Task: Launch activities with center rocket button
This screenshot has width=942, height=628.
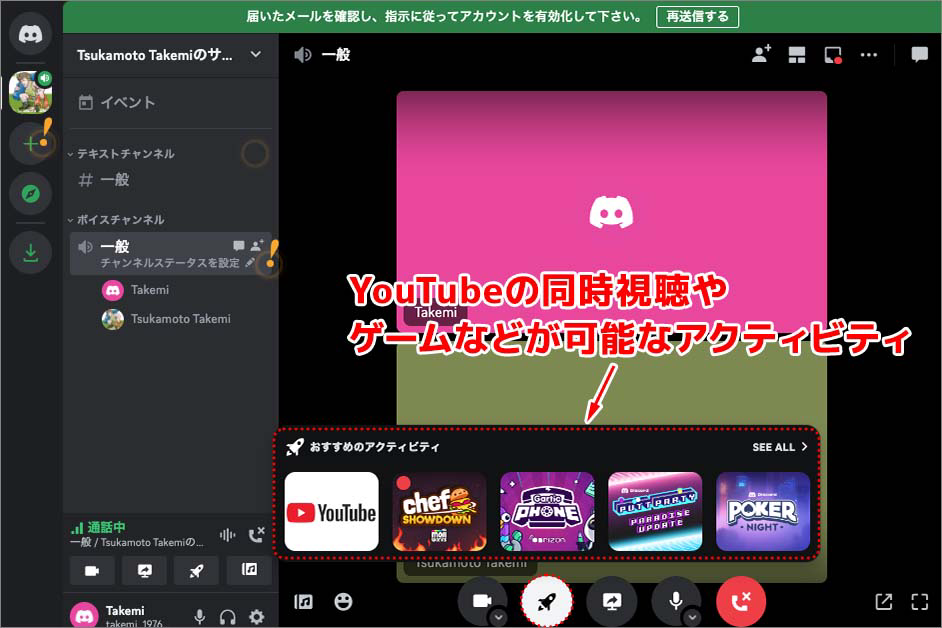Action: [x=546, y=601]
